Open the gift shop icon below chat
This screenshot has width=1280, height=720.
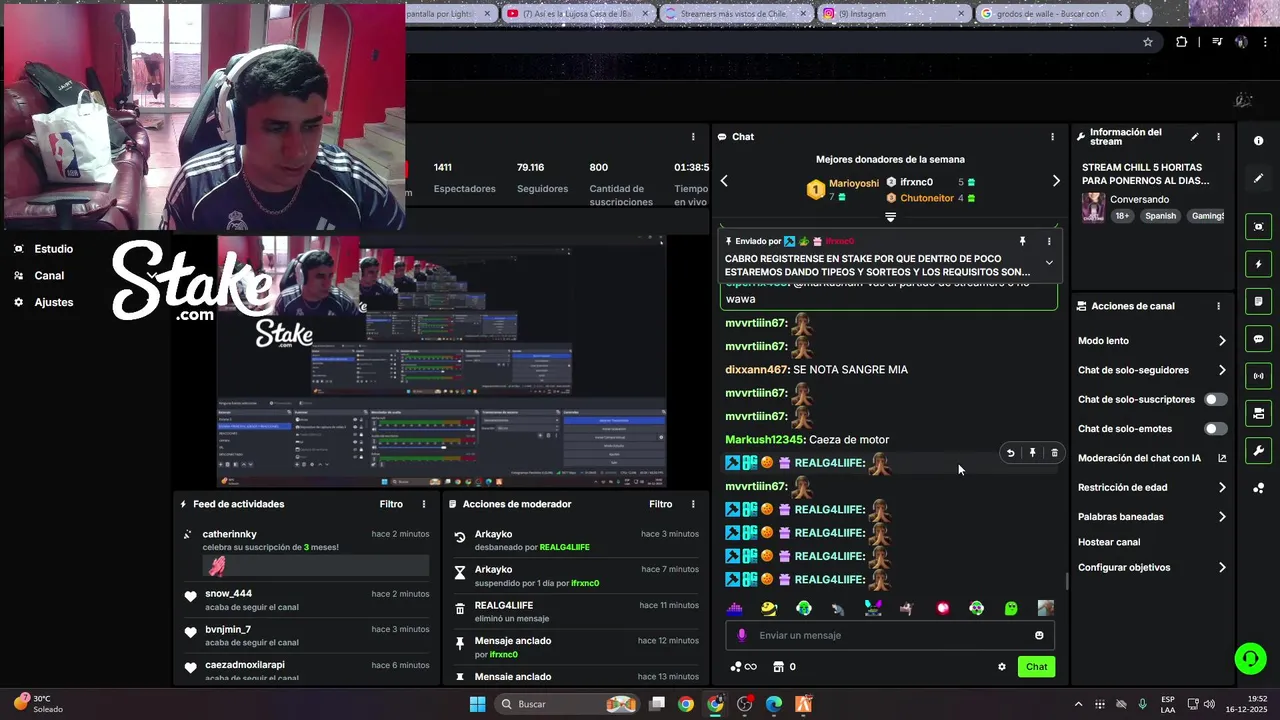point(778,667)
